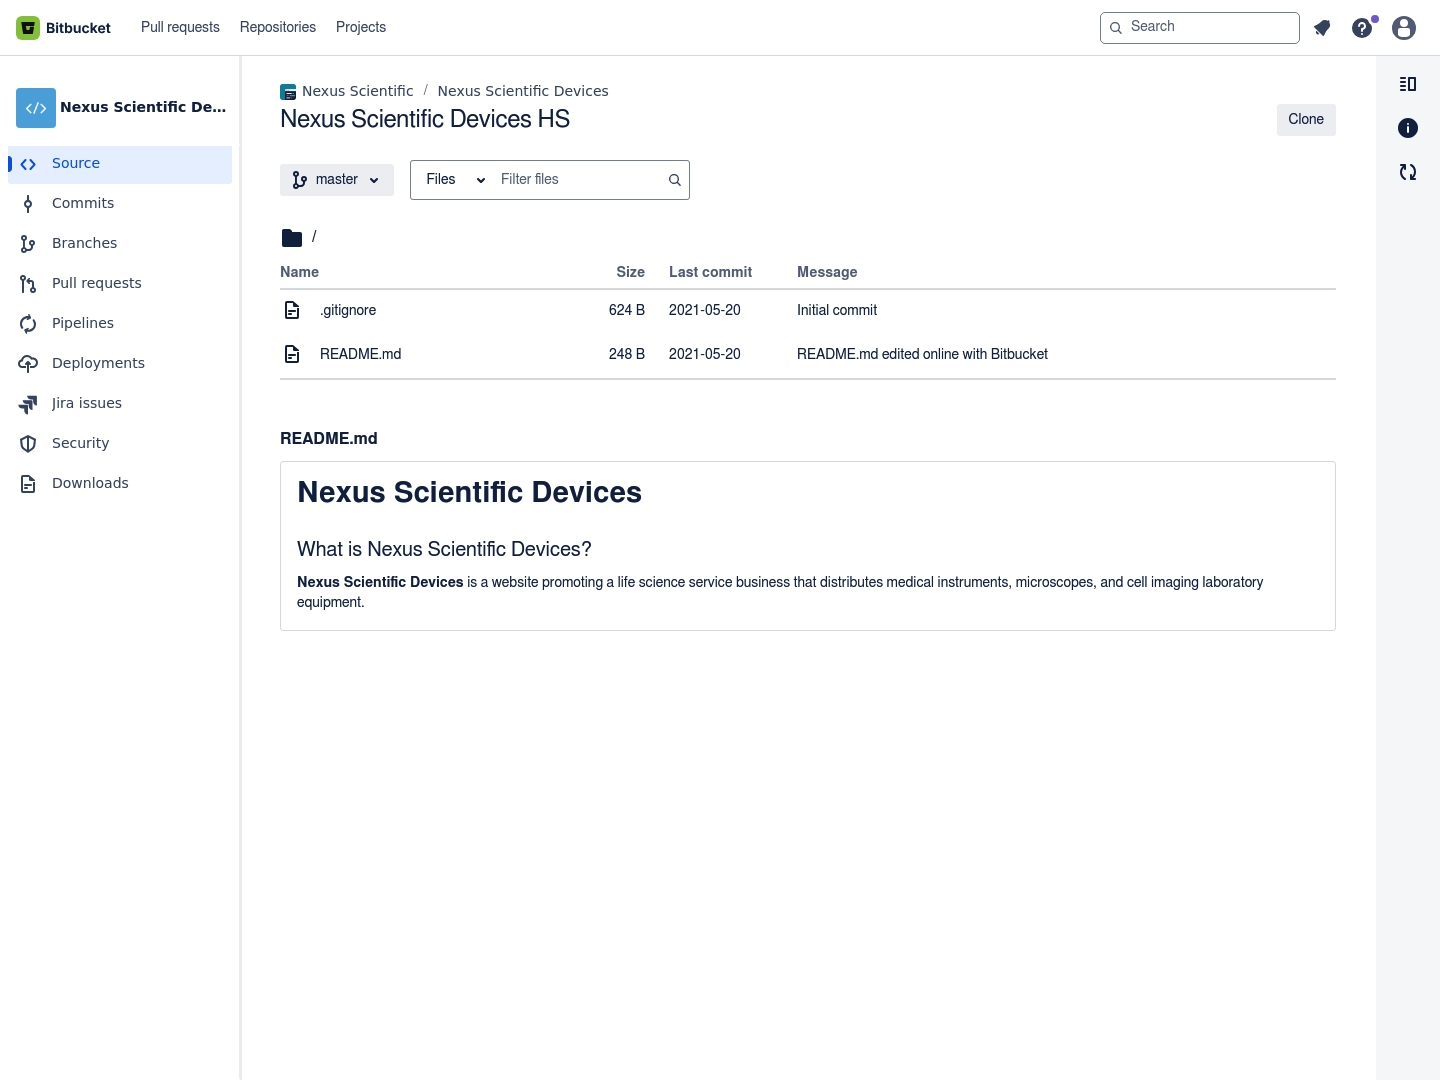The image size is (1440, 1080).
Task: Click the .gitignore file icon
Action: pyautogui.click(x=292, y=310)
